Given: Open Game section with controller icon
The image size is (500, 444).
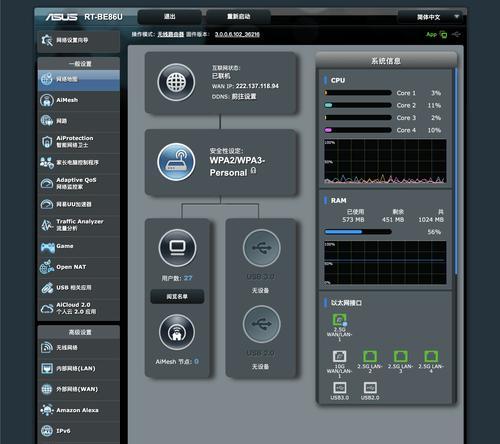Looking at the screenshot, I should tap(79, 246).
